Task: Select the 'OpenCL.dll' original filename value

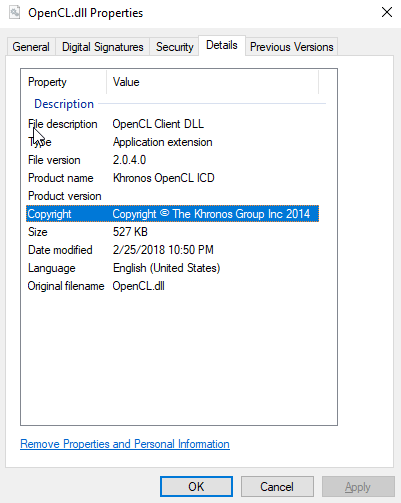Action: (x=138, y=286)
